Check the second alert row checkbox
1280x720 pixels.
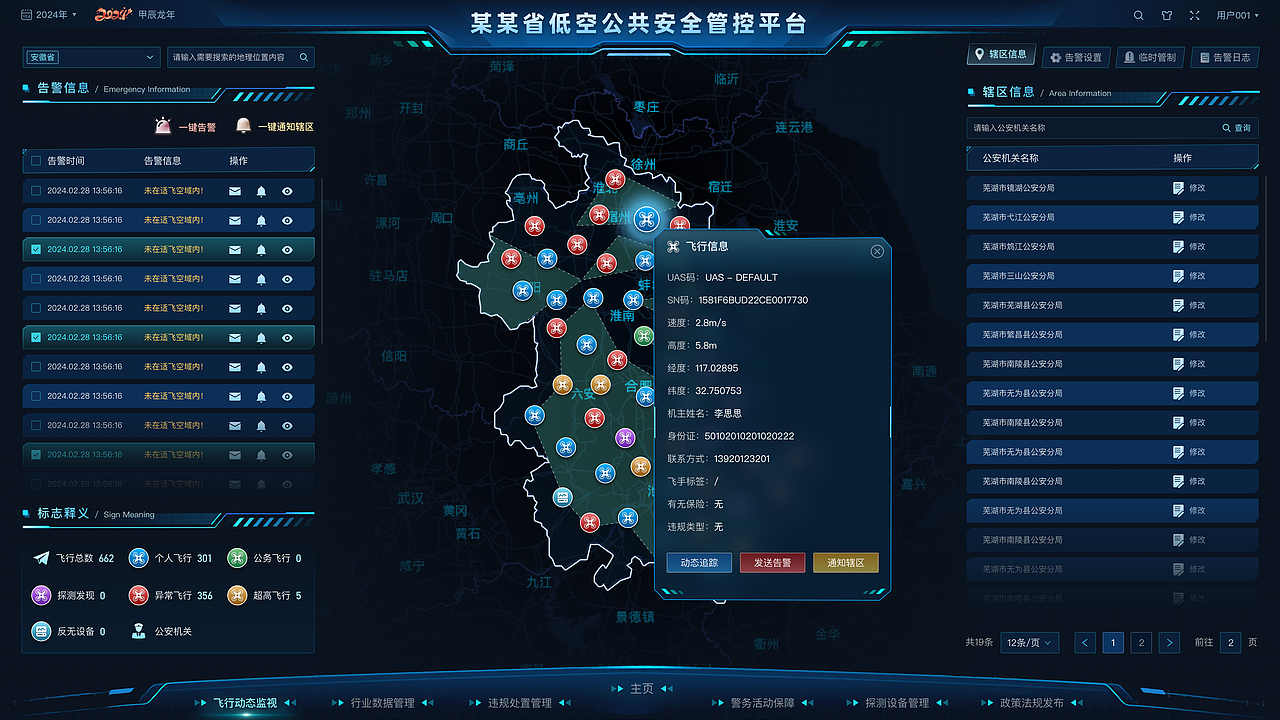(x=36, y=220)
